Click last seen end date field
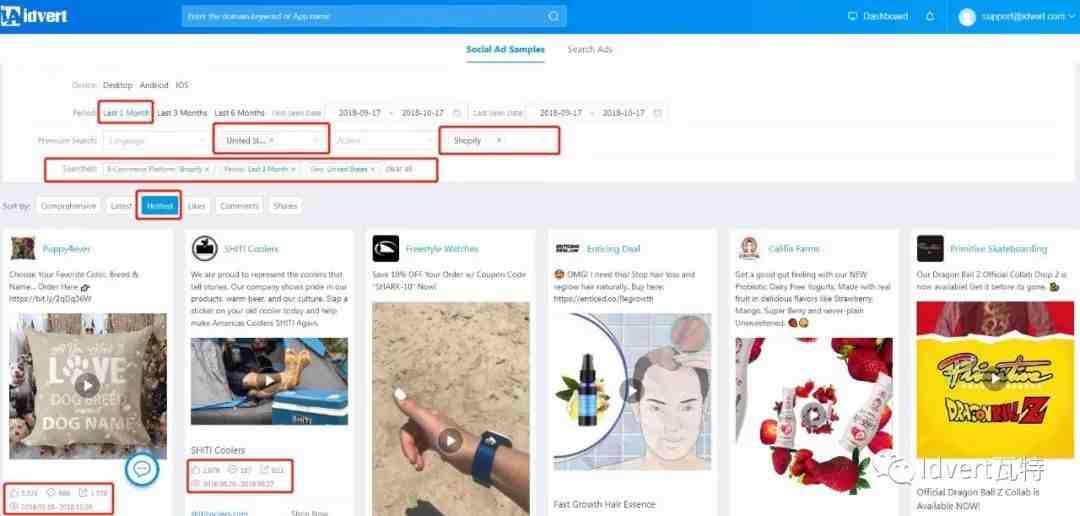 (623, 113)
